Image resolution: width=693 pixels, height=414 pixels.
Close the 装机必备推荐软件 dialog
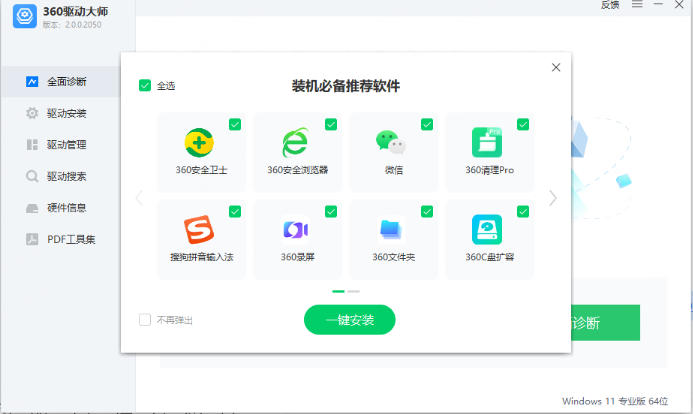coord(556,67)
